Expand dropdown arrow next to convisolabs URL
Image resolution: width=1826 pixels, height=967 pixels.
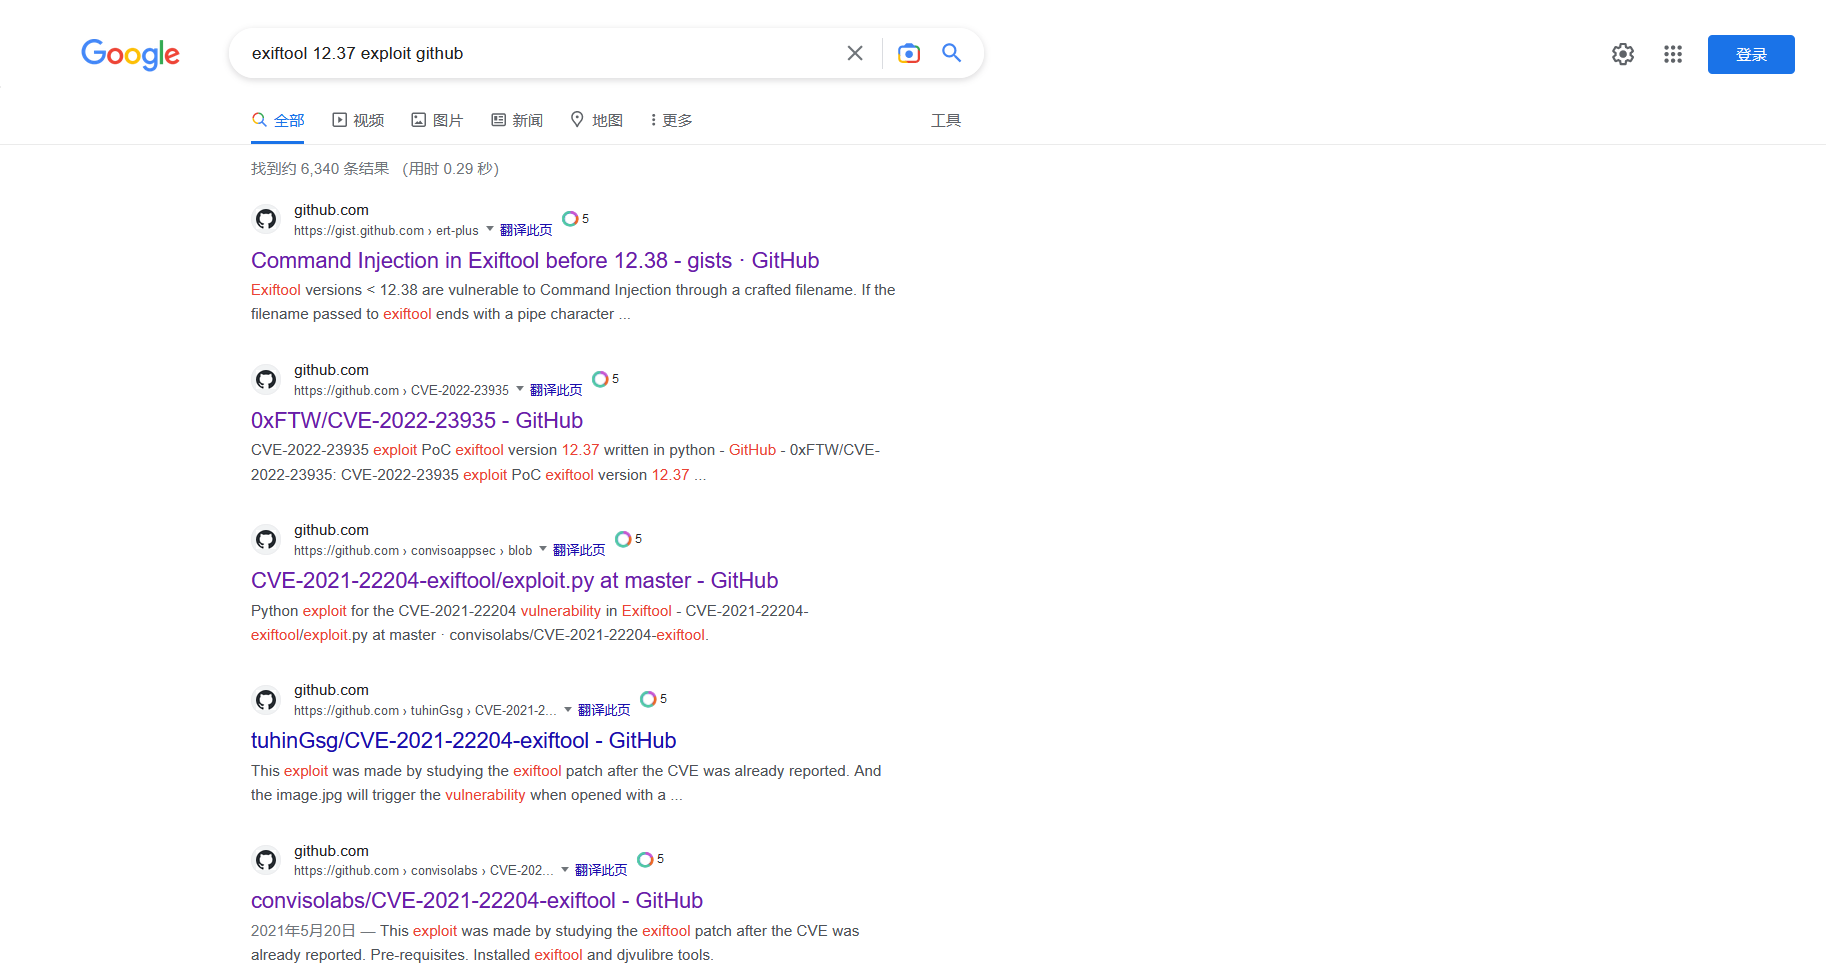(x=565, y=870)
